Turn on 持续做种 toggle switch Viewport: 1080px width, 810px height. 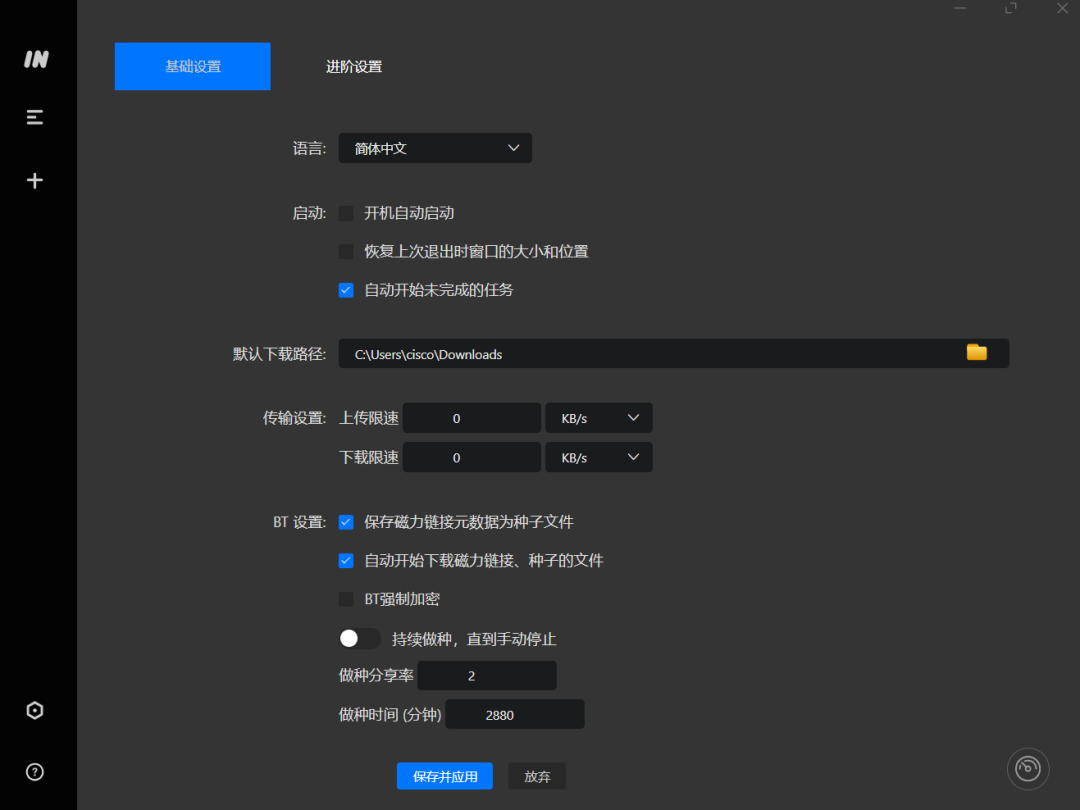[x=359, y=637]
